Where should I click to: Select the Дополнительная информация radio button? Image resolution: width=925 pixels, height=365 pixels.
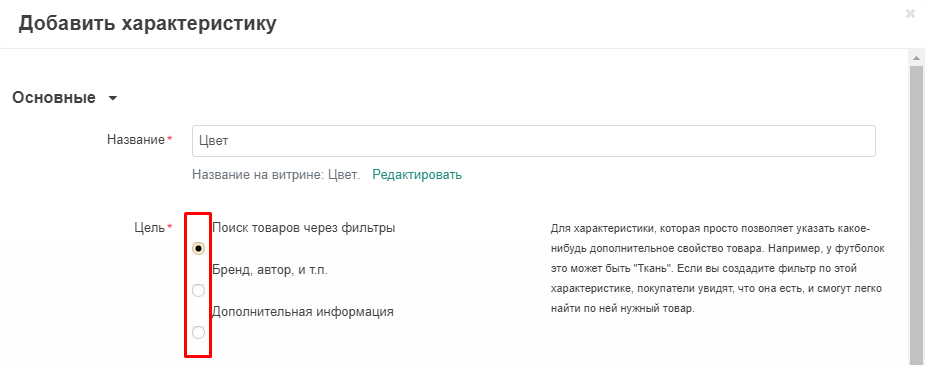coord(199,333)
